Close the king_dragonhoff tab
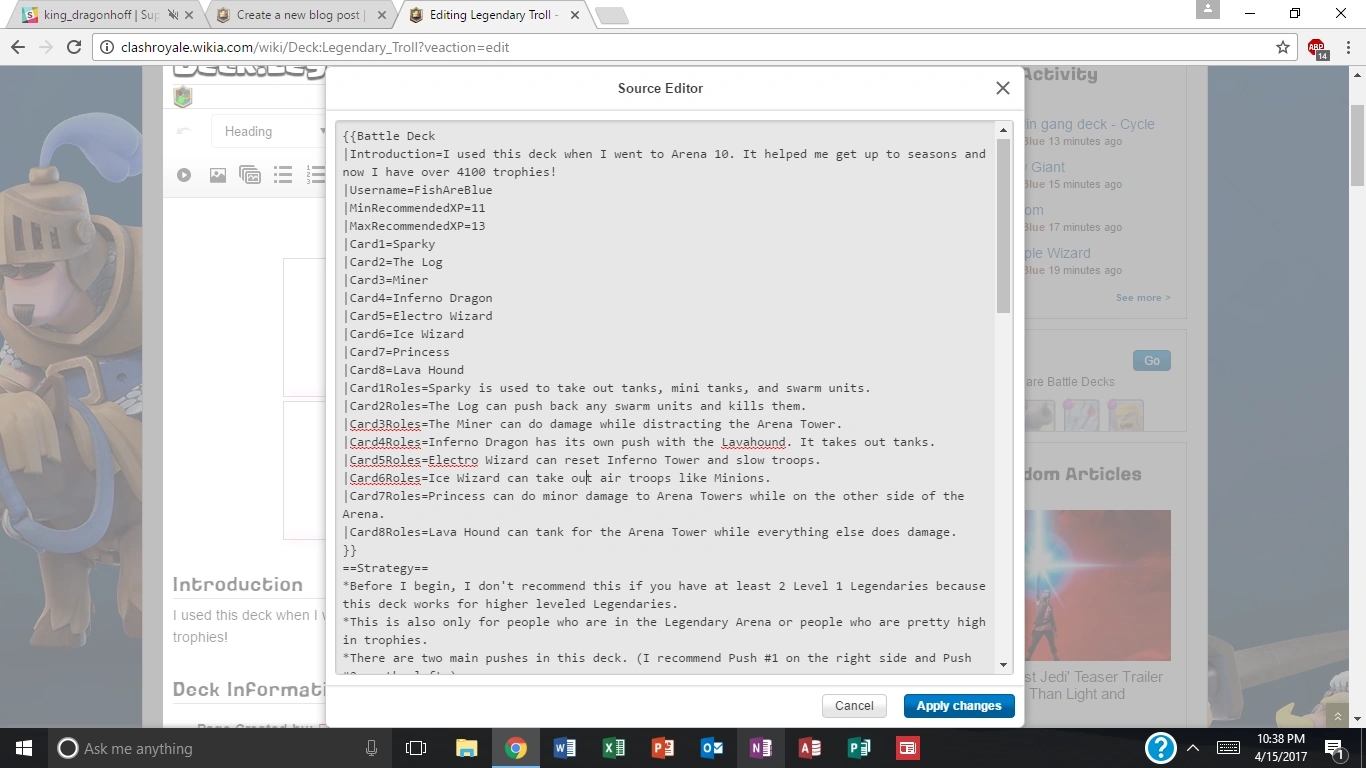 (x=189, y=15)
